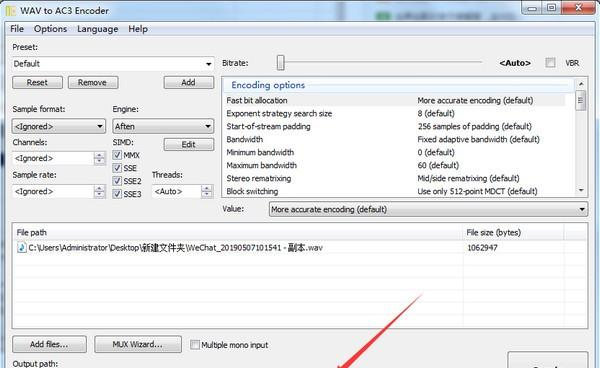The height and width of the screenshot is (368, 600).
Task: Click encoding options scrollbar up arrow
Action: tap(581, 84)
